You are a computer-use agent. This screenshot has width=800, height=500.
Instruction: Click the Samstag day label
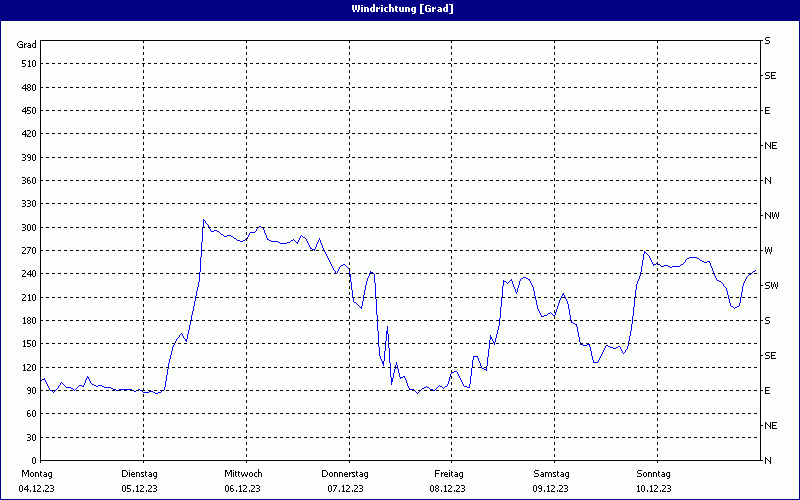pos(551,474)
